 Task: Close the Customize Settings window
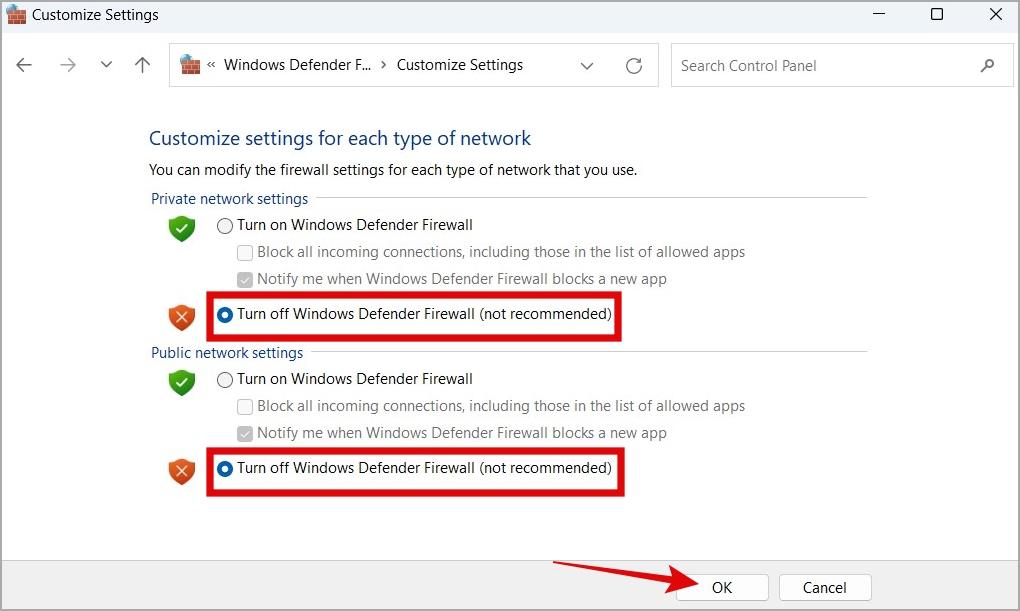(995, 14)
